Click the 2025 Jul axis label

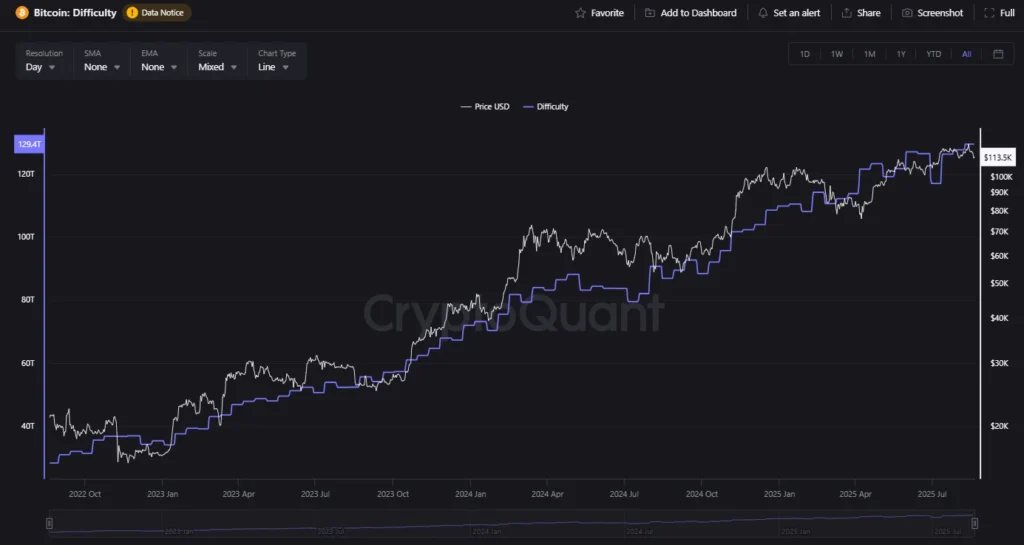932,494
